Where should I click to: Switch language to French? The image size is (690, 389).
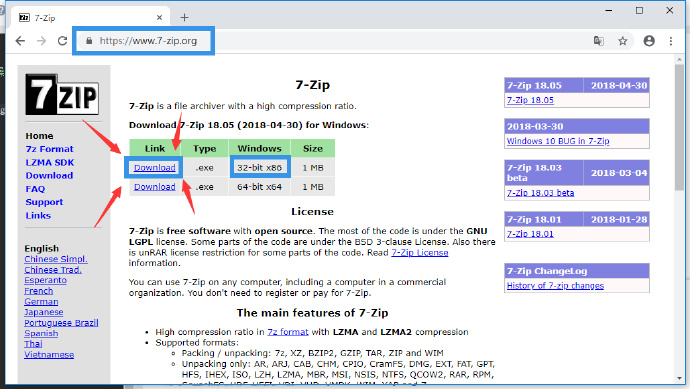(x=39, y=291)
